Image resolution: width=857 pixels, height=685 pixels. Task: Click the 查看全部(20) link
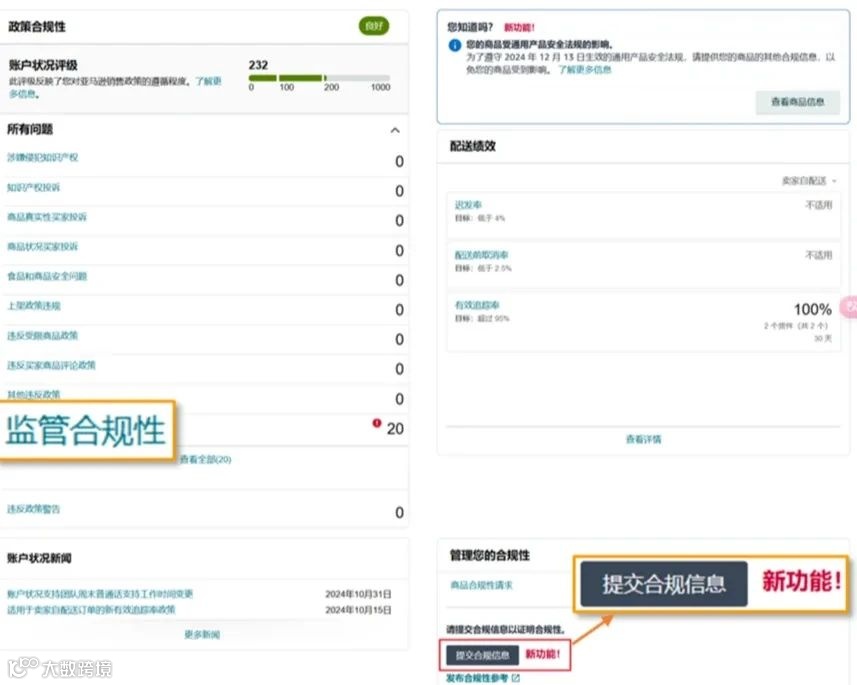pyautogui.click(x=206, y=459)
